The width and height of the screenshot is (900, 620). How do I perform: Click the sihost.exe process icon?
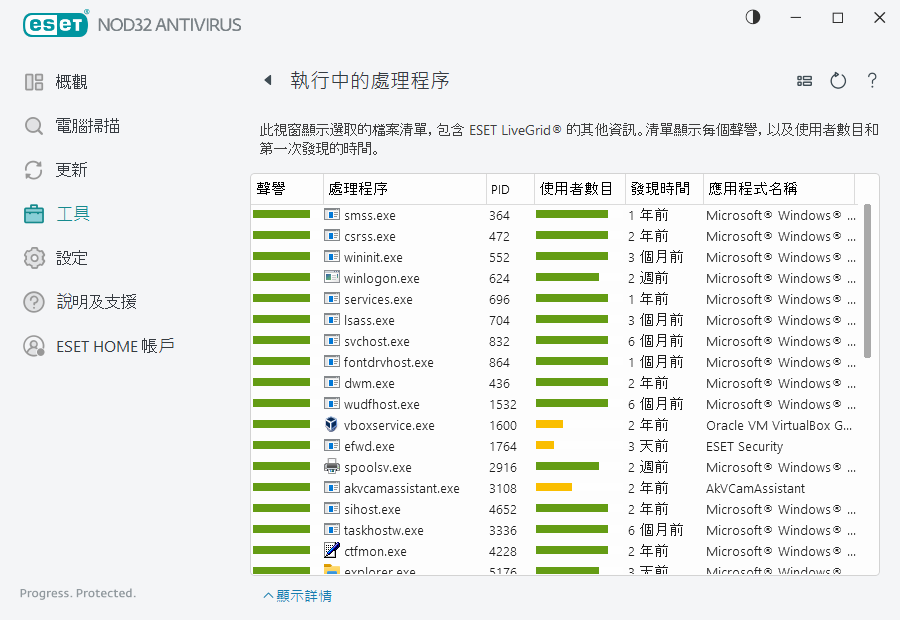coord(332,509)
